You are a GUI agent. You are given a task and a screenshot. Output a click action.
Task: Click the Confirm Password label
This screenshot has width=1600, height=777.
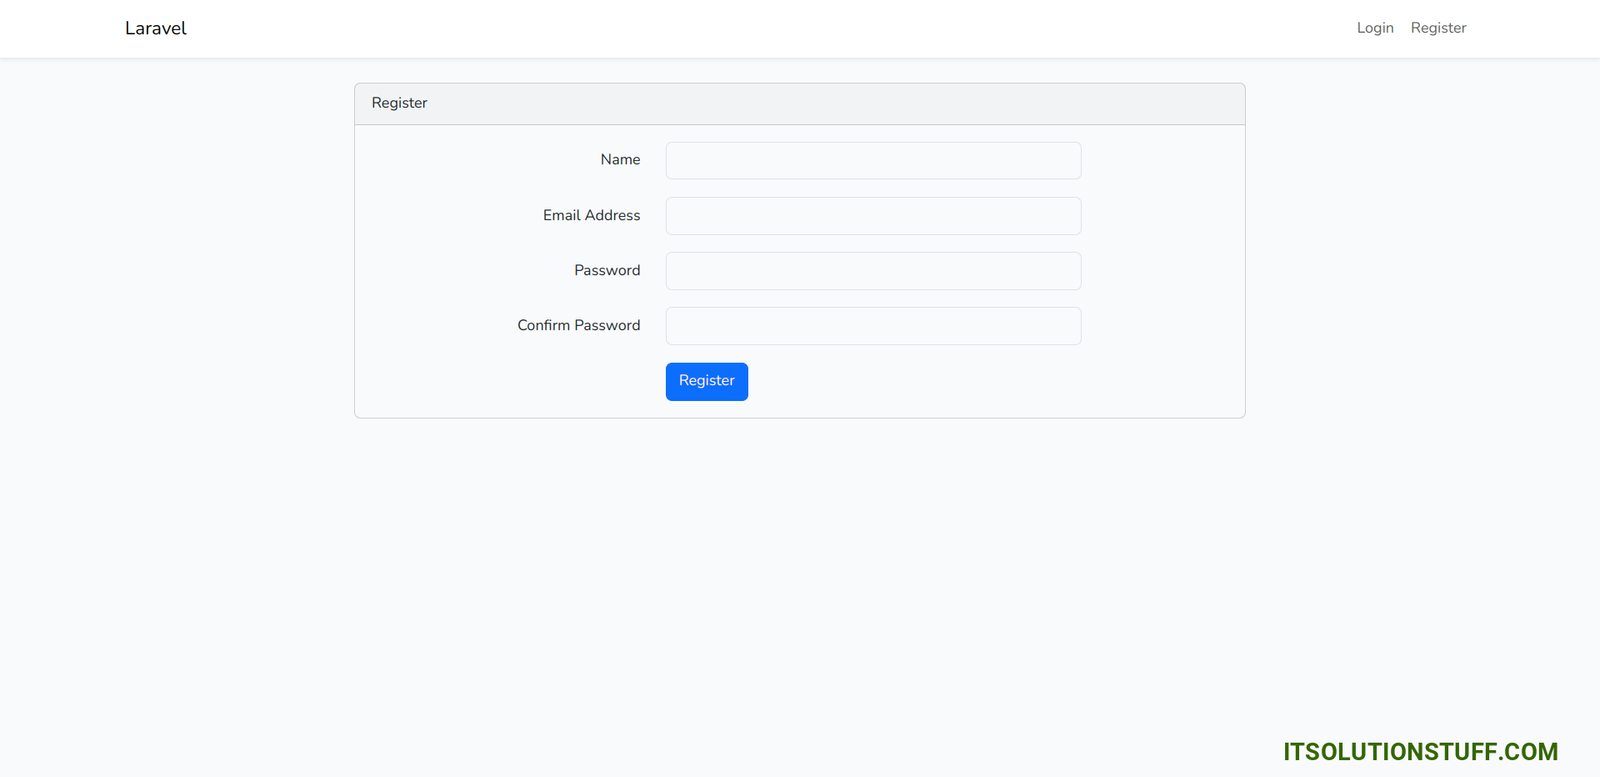[578, 325]
